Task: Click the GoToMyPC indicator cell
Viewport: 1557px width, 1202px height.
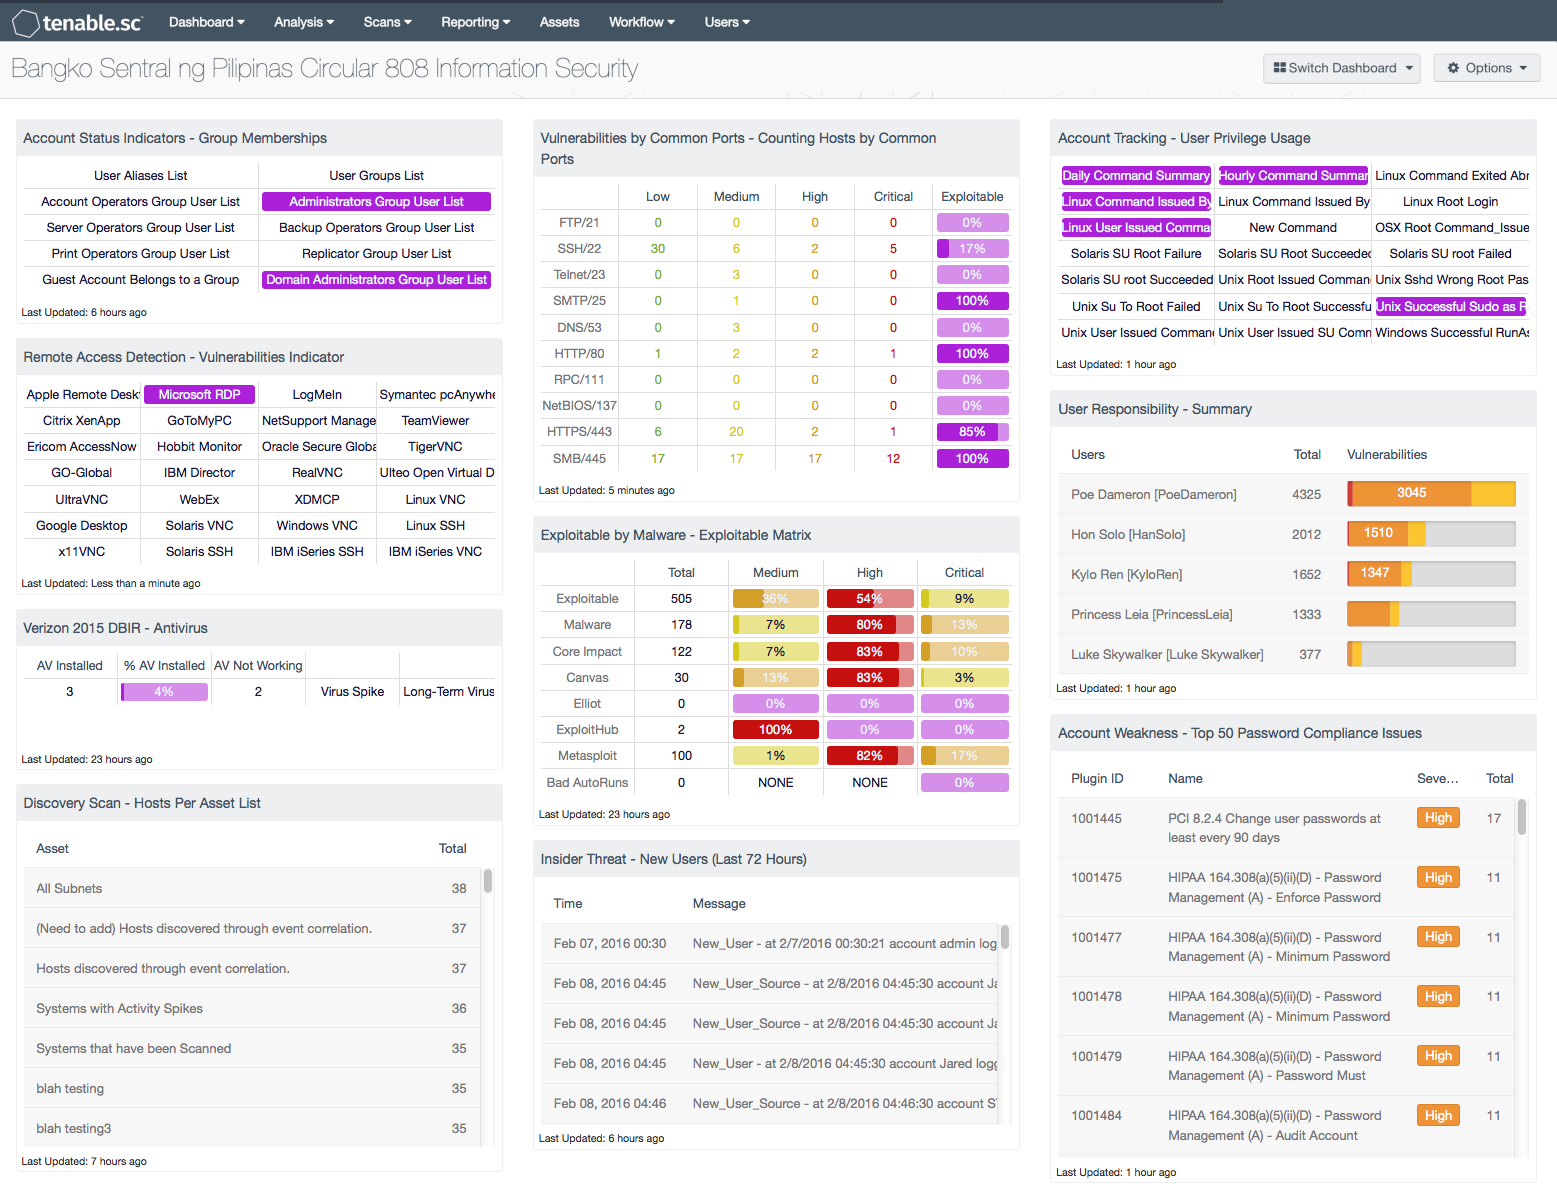Action: pyautogui.click(x=199, y=420)
